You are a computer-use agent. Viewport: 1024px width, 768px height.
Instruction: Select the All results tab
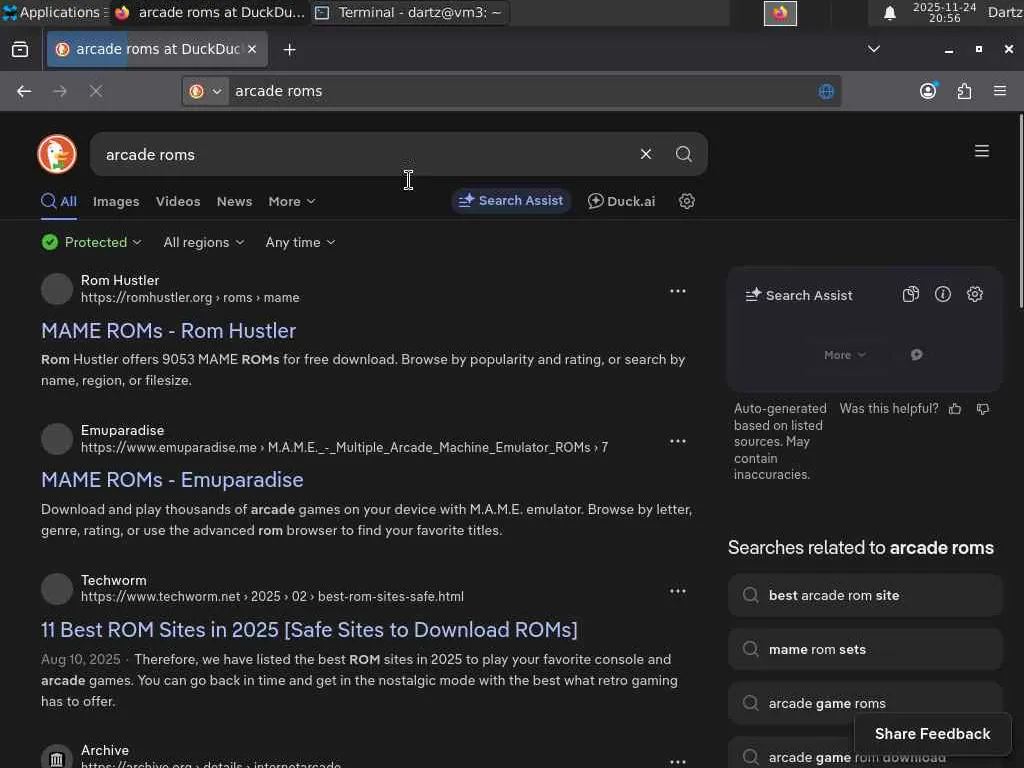(x=59, y=202)
